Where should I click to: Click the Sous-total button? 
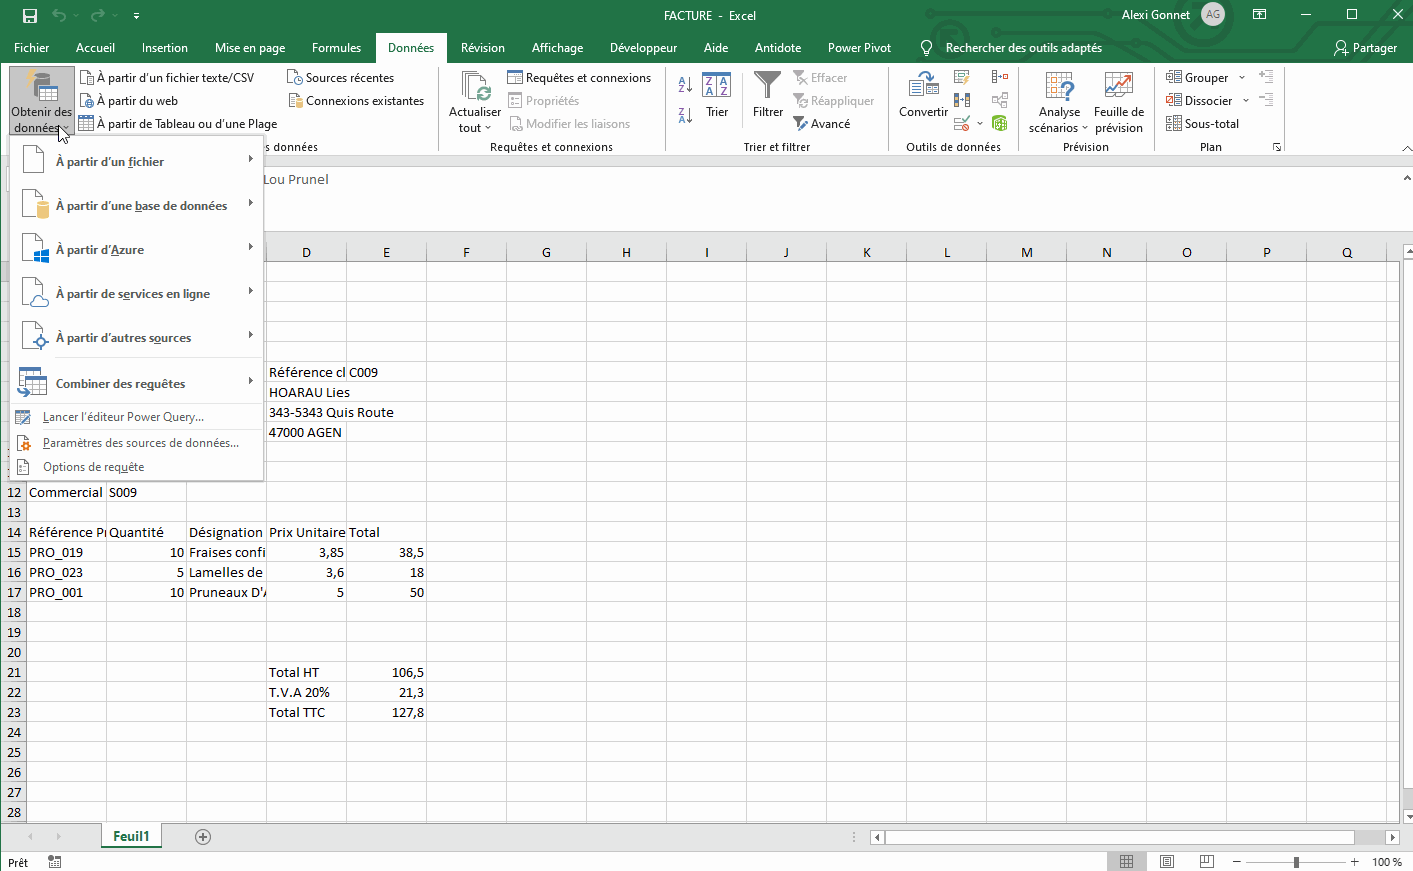tap(1203, 123)
